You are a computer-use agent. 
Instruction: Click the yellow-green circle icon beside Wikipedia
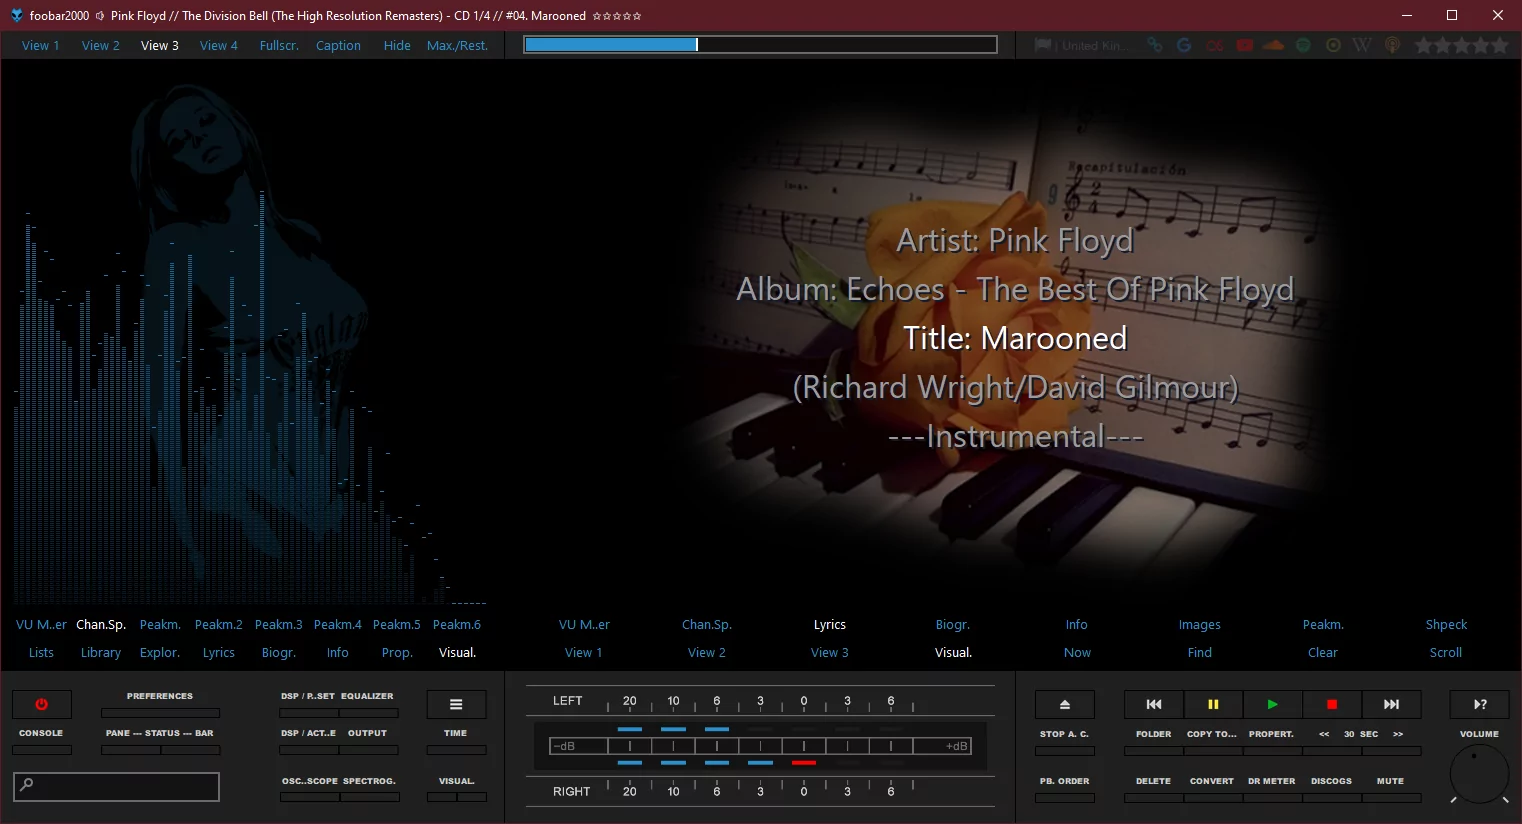(1333, 45)
